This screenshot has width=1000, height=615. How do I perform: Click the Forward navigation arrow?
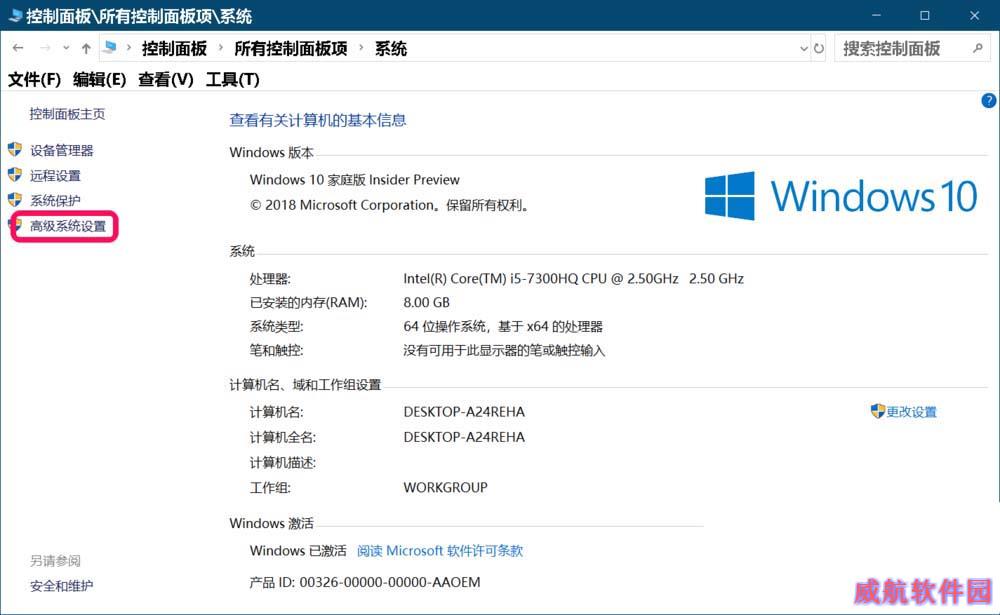click(x=45, y=48)
